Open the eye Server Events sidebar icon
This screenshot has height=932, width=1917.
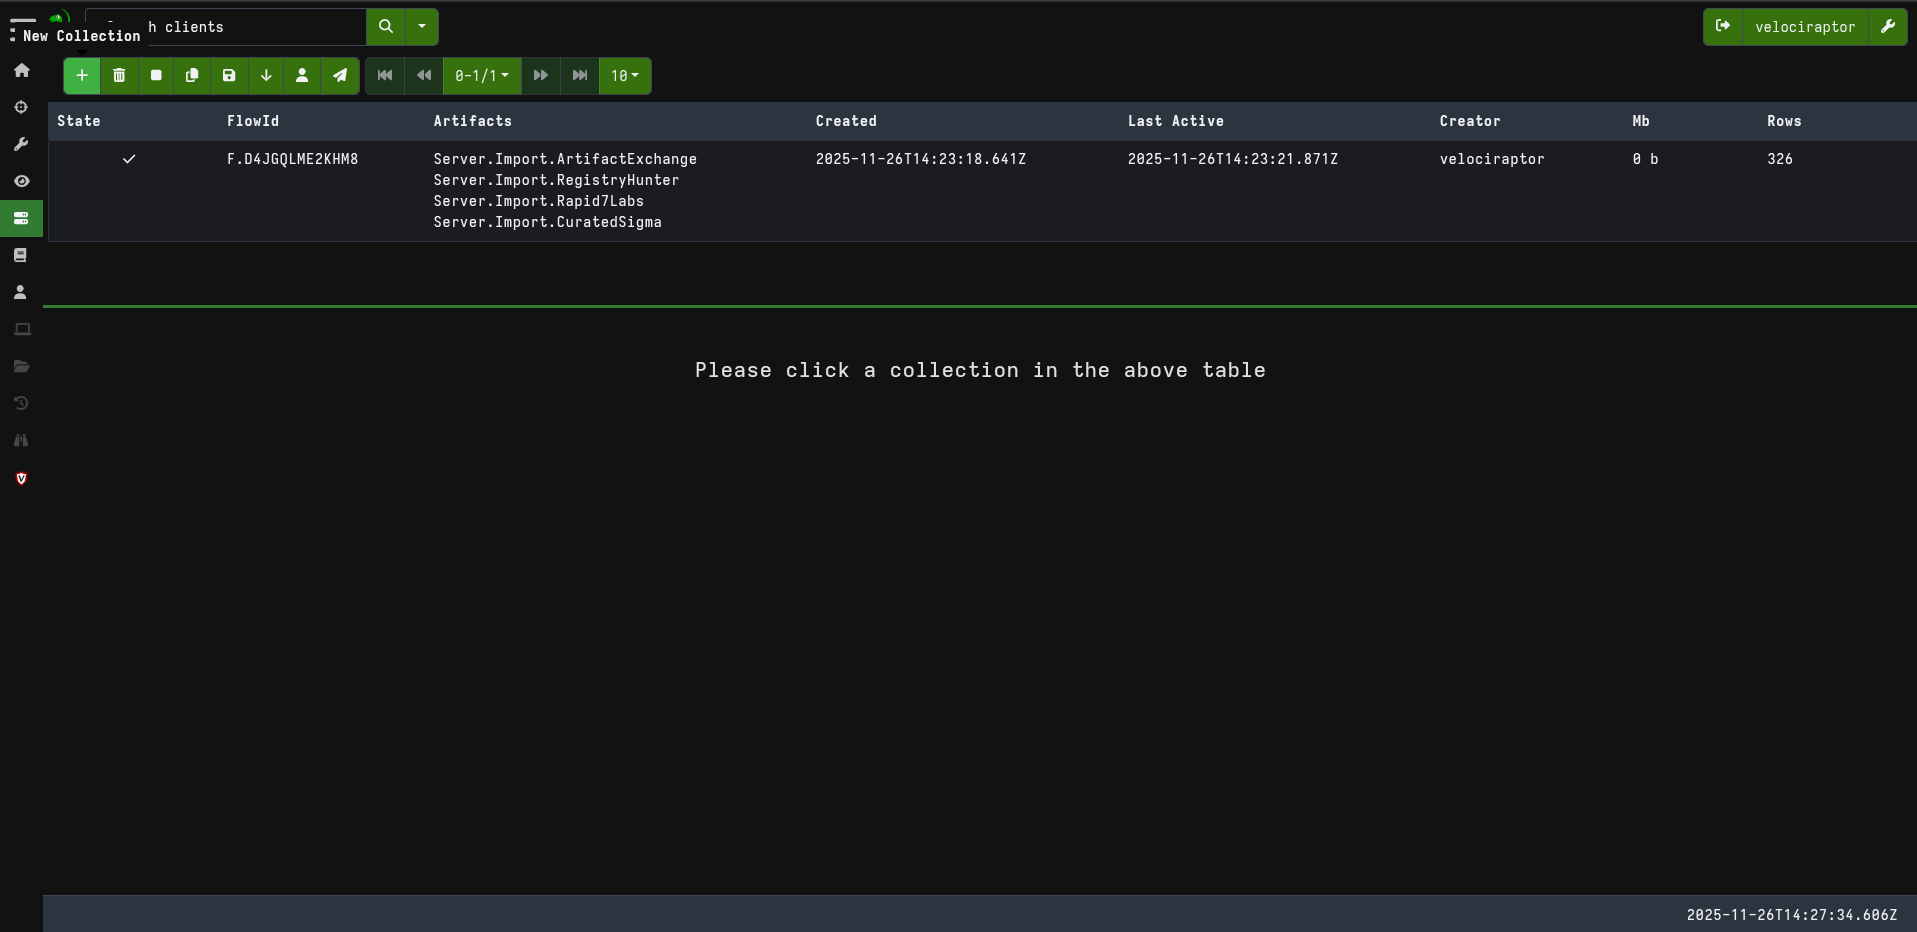[x=21, y=181]
